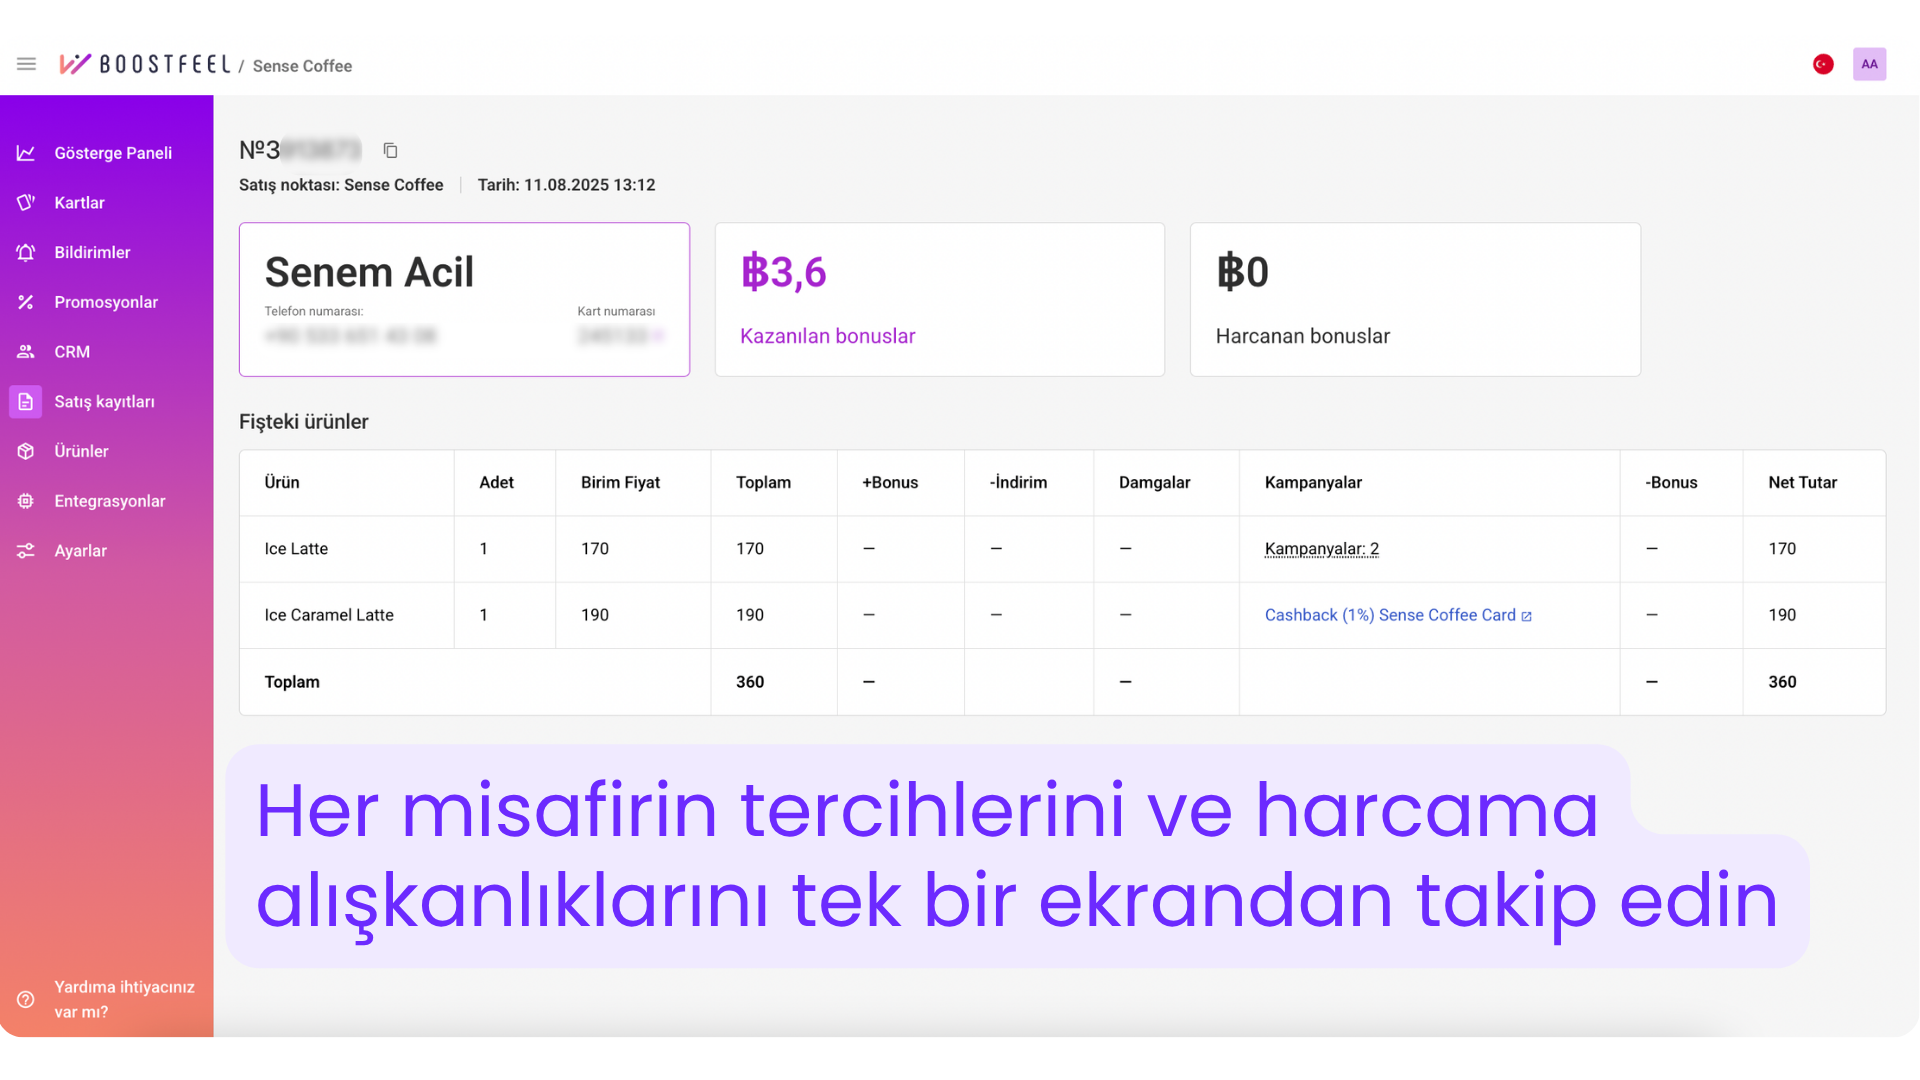
Task: Click the BOOSTFEEL logo
Action: [145, 63]
